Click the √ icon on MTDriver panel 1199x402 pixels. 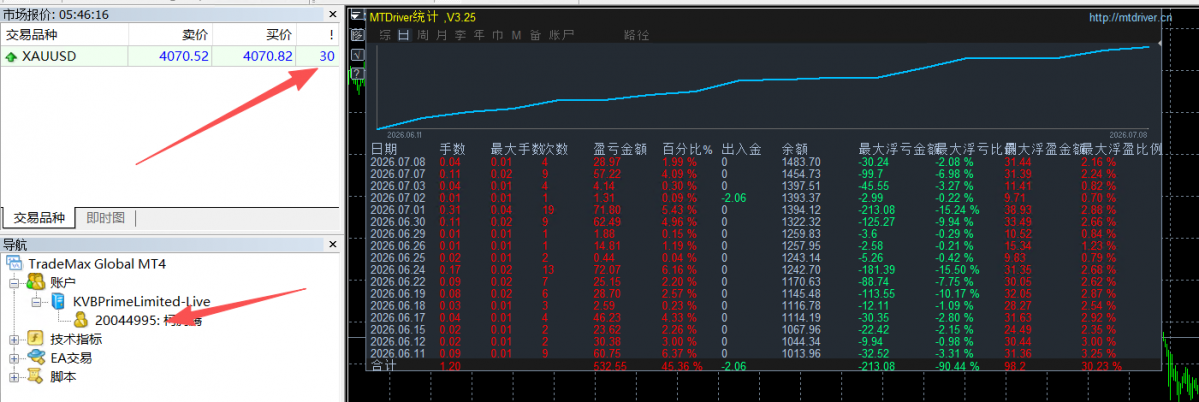(356, 54)
